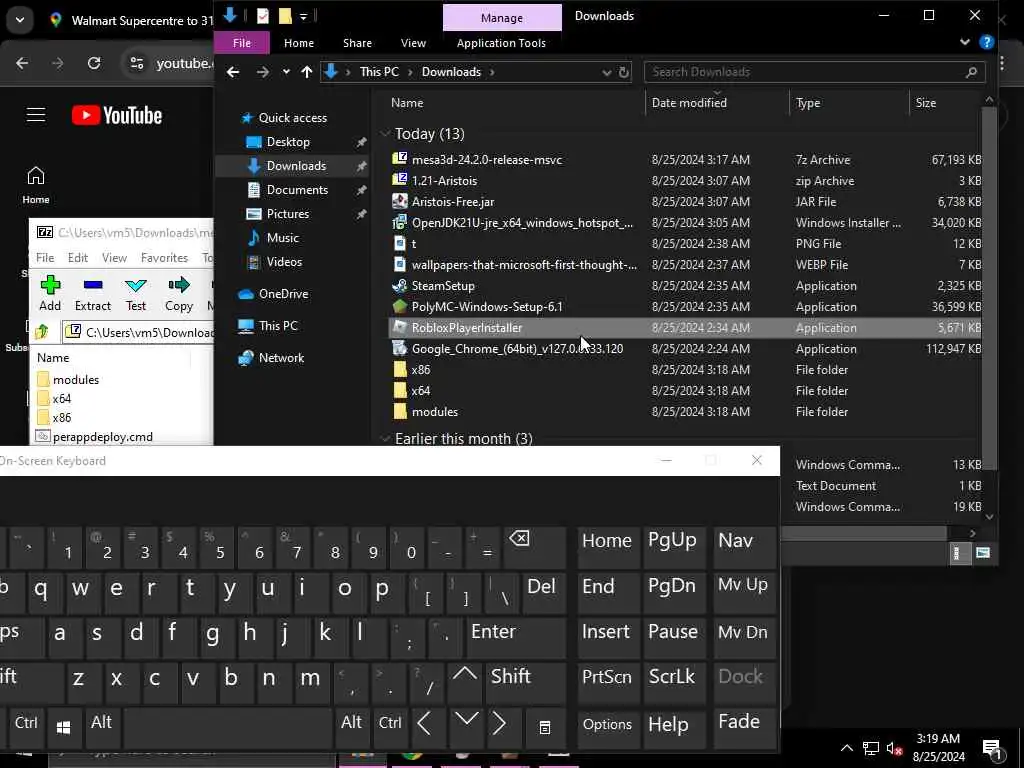Open Explorer Help question mark icon
Screen dimensions: 1024x768
pyautogui.click(x=987, y=42)
